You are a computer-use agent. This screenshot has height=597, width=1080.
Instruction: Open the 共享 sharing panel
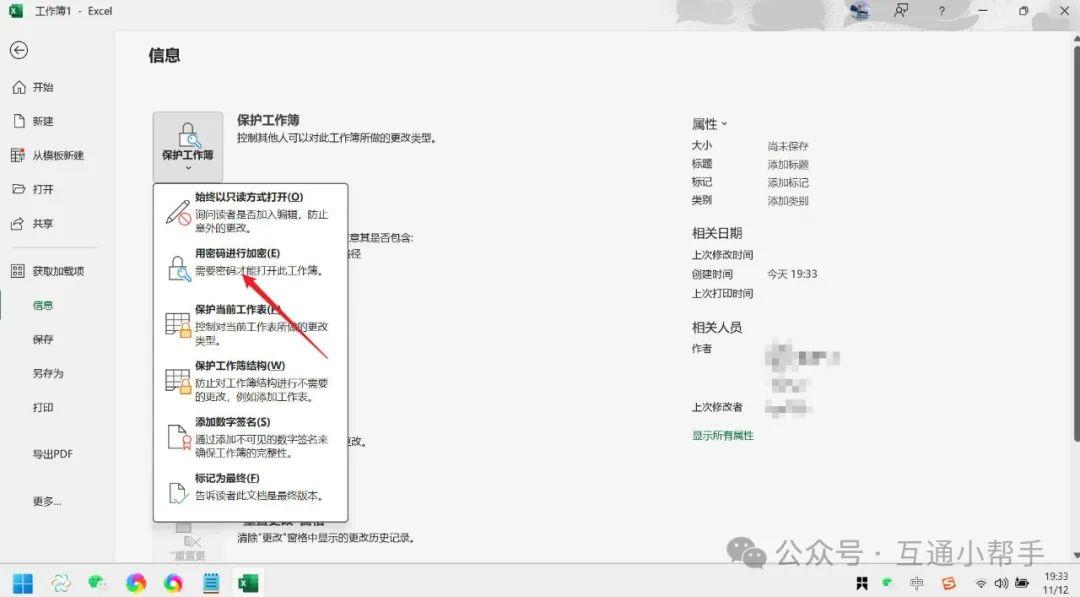coord(42,223)
